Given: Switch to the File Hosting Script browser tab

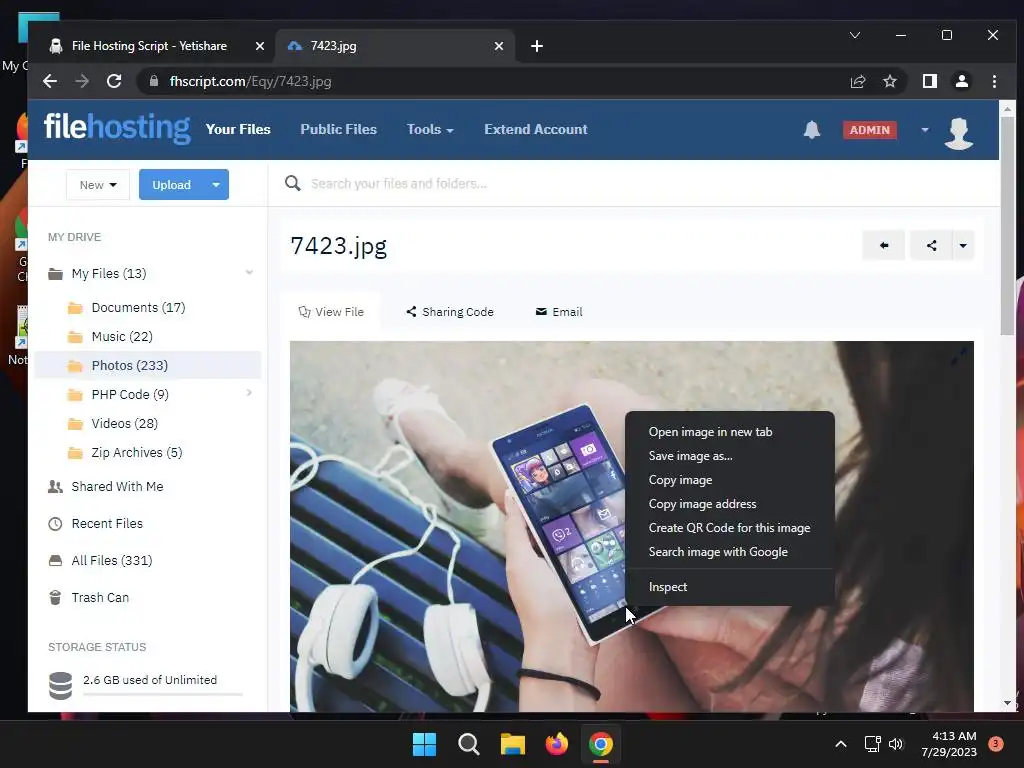Looking at the screenshot, I should [149, 46].
